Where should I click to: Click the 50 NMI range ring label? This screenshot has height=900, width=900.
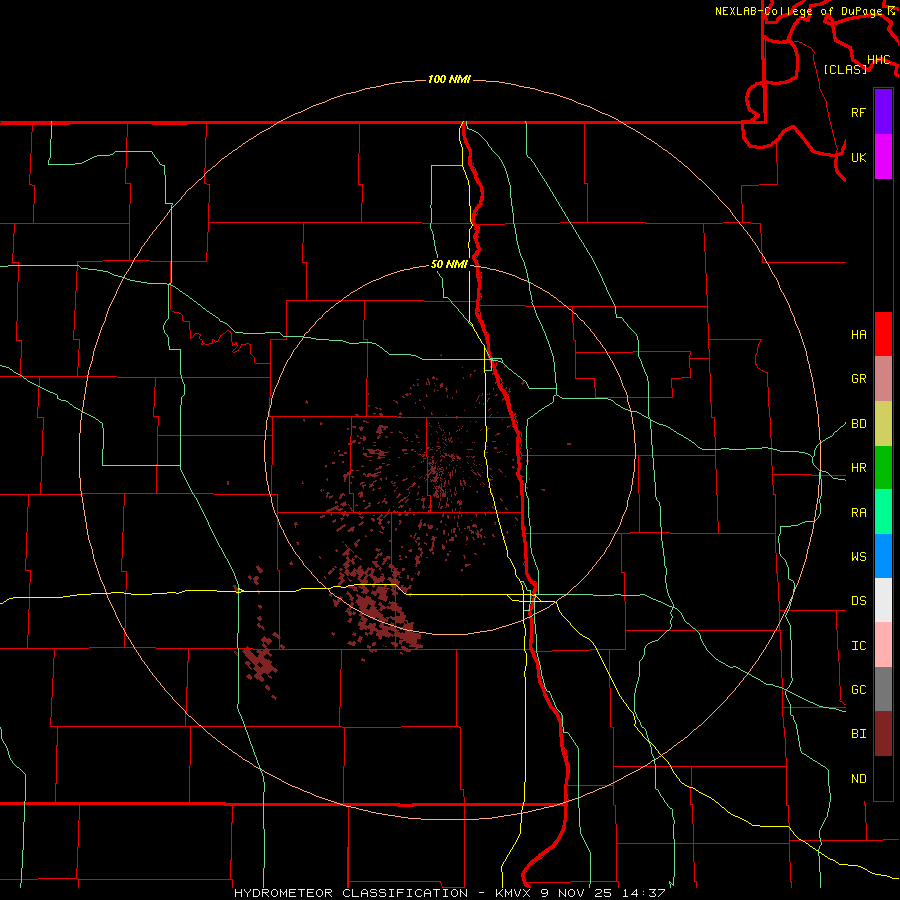click(449, 265)
